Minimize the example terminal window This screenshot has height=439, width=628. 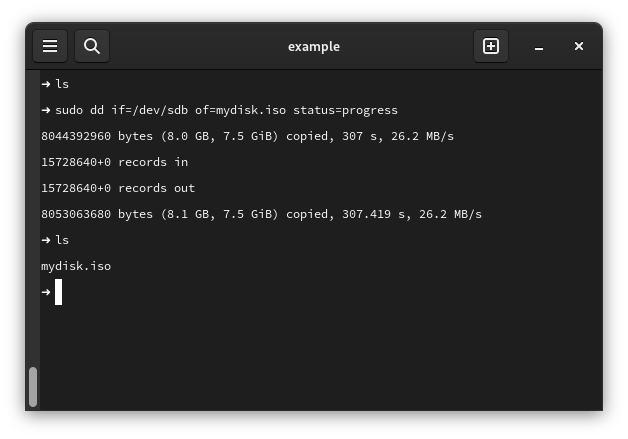(x=539, y=46)
